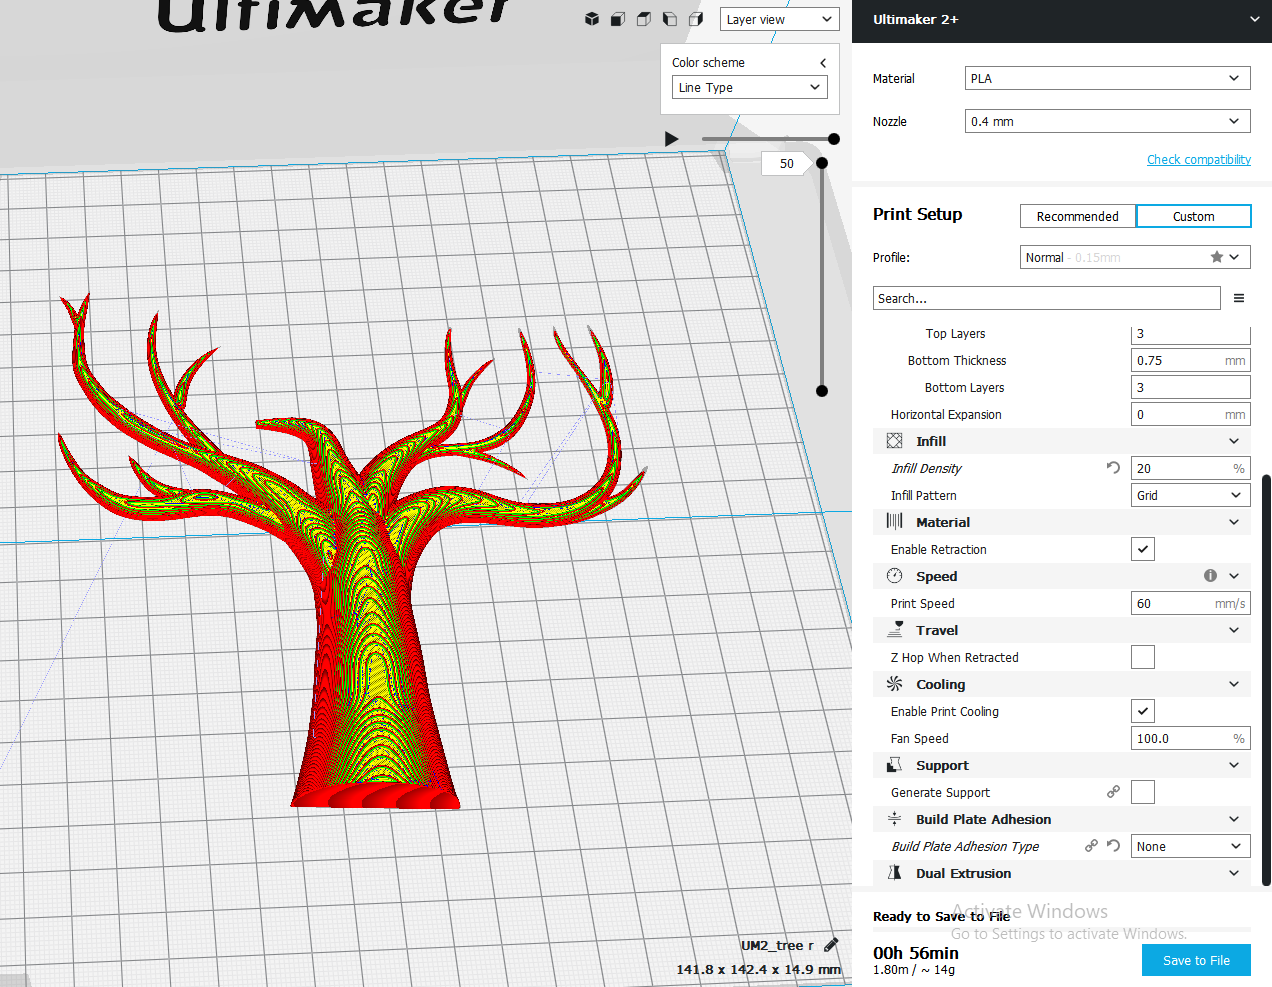Switch camera to left side view cube icon
Image resolution: width=1272 pixels, height=987 pixels.
click(670, 19)
